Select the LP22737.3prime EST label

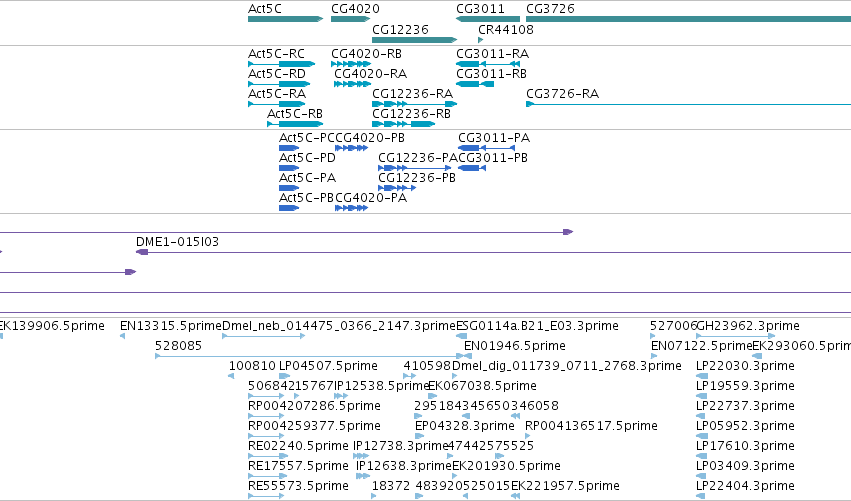pyautogui.click(x=745, y=407)
